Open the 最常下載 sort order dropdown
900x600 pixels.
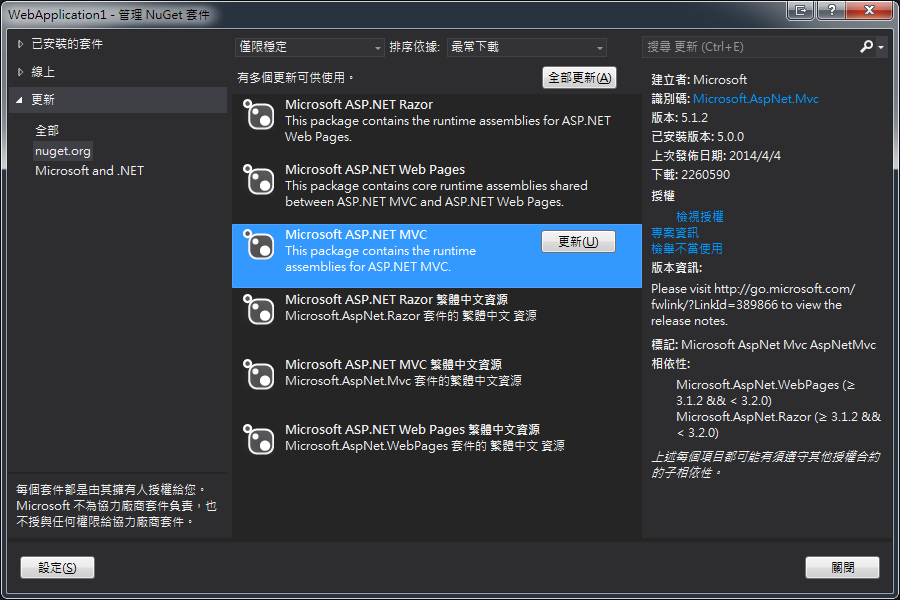pos(526,47)
